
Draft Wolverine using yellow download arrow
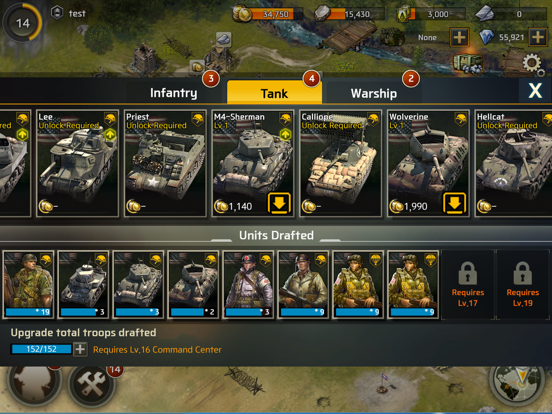[454, 203]
